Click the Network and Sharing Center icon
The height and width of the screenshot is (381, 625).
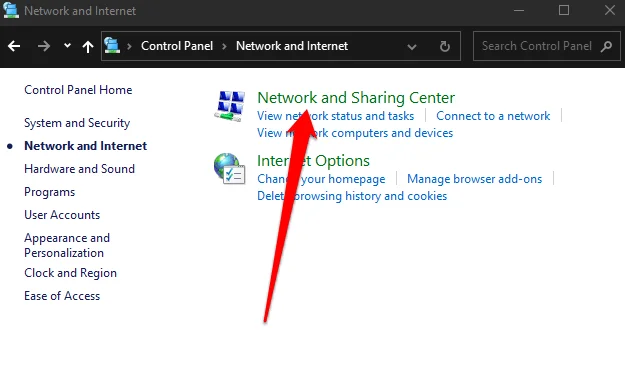[x=230, y=106]
